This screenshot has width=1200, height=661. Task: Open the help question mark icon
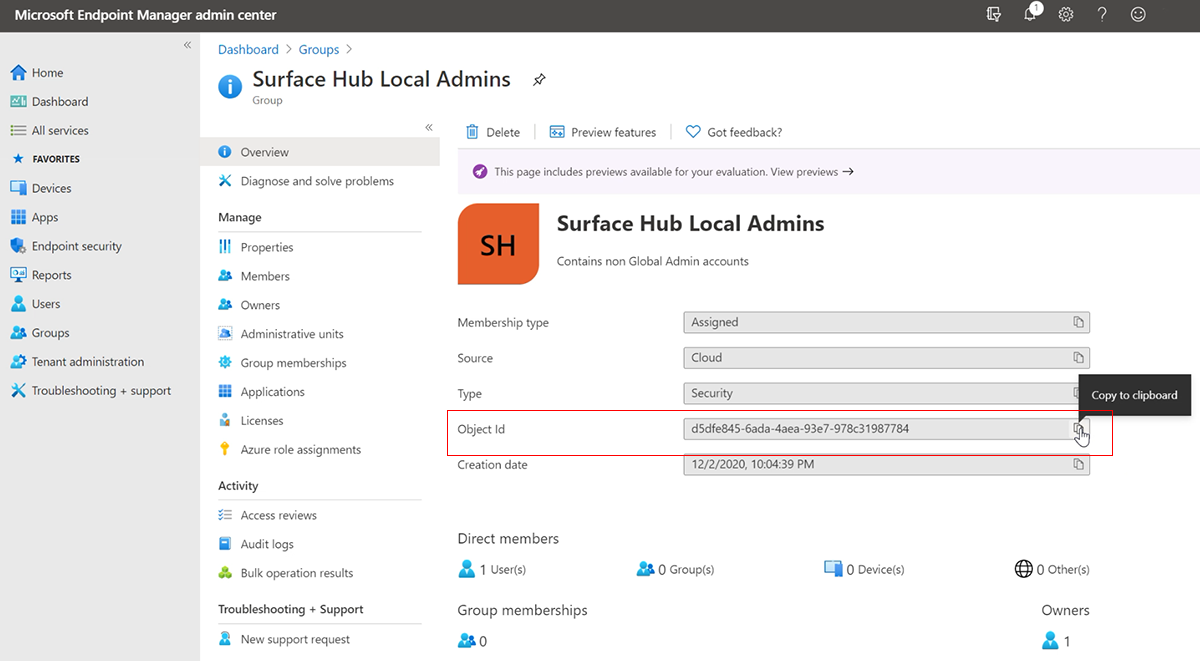1102,15
